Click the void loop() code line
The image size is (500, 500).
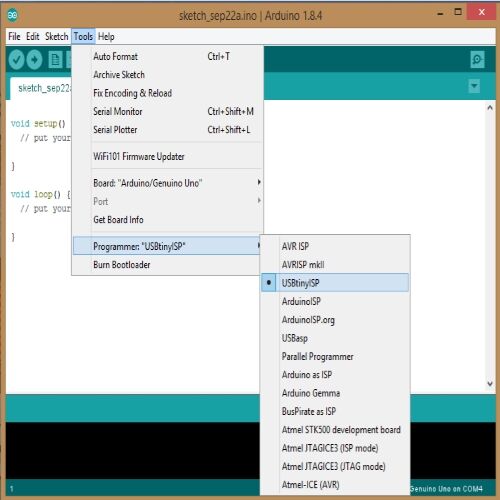(x=40, y=194)
